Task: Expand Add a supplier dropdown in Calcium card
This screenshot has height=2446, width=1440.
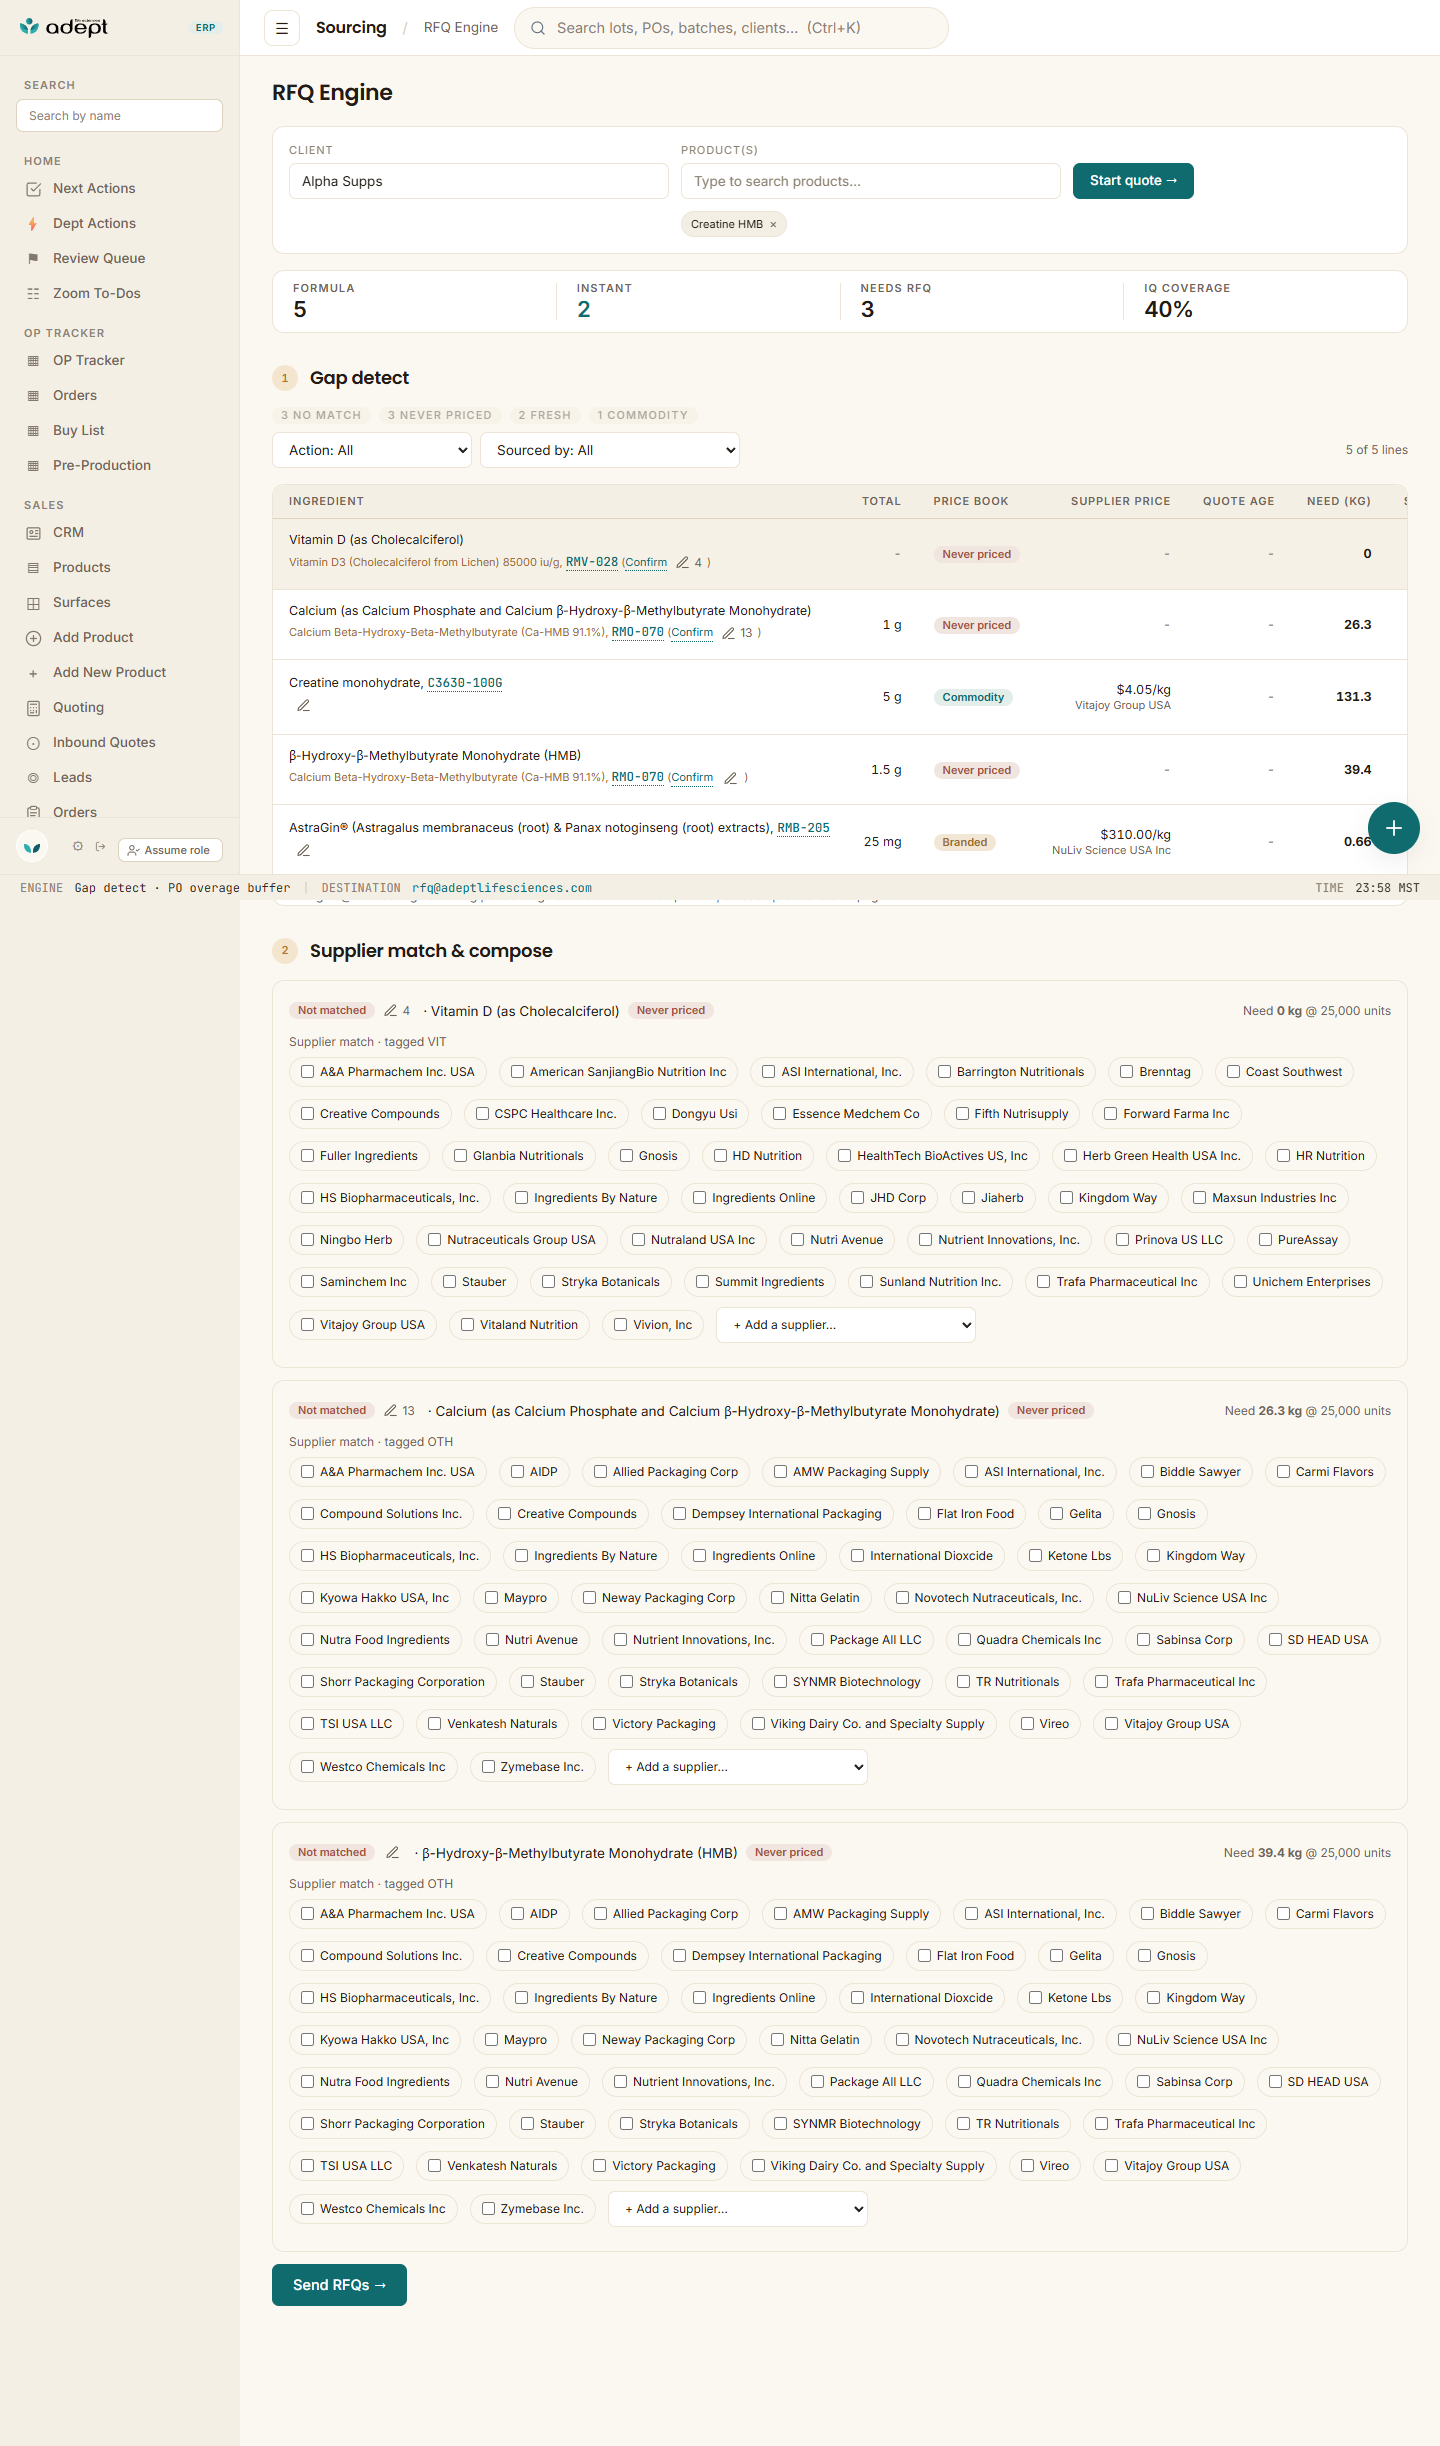Action: [x=738, y=1767]
